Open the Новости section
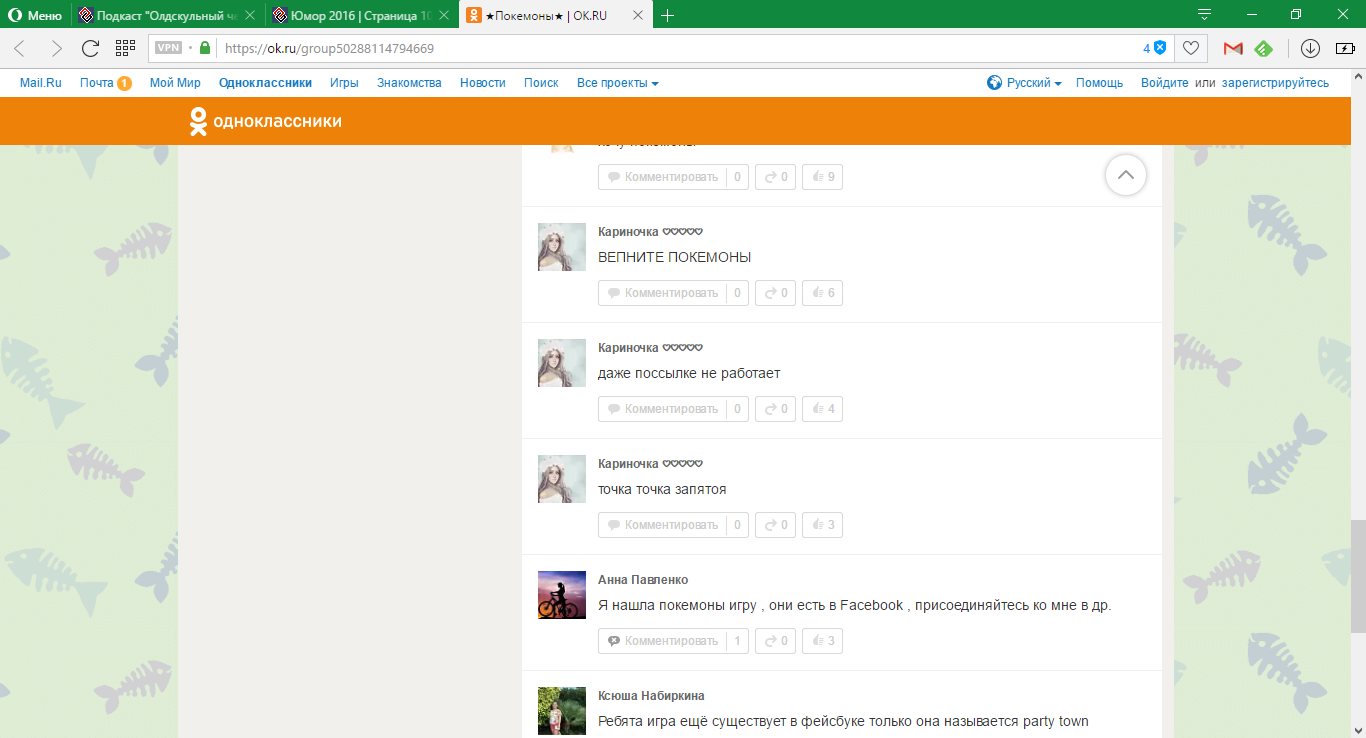Viewport: 1366px width, 738px height. 483,83
